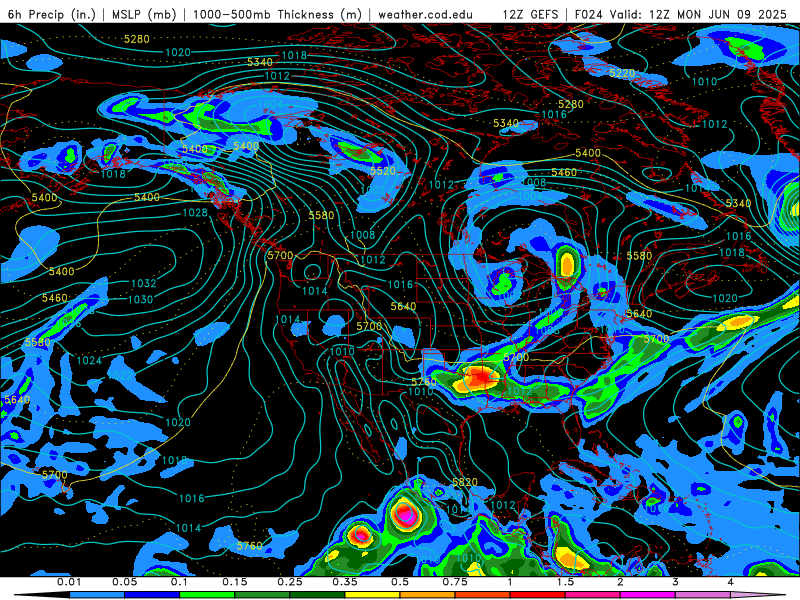
Task: Click the 0.75 value on the color scale
Action: point(455,582)
